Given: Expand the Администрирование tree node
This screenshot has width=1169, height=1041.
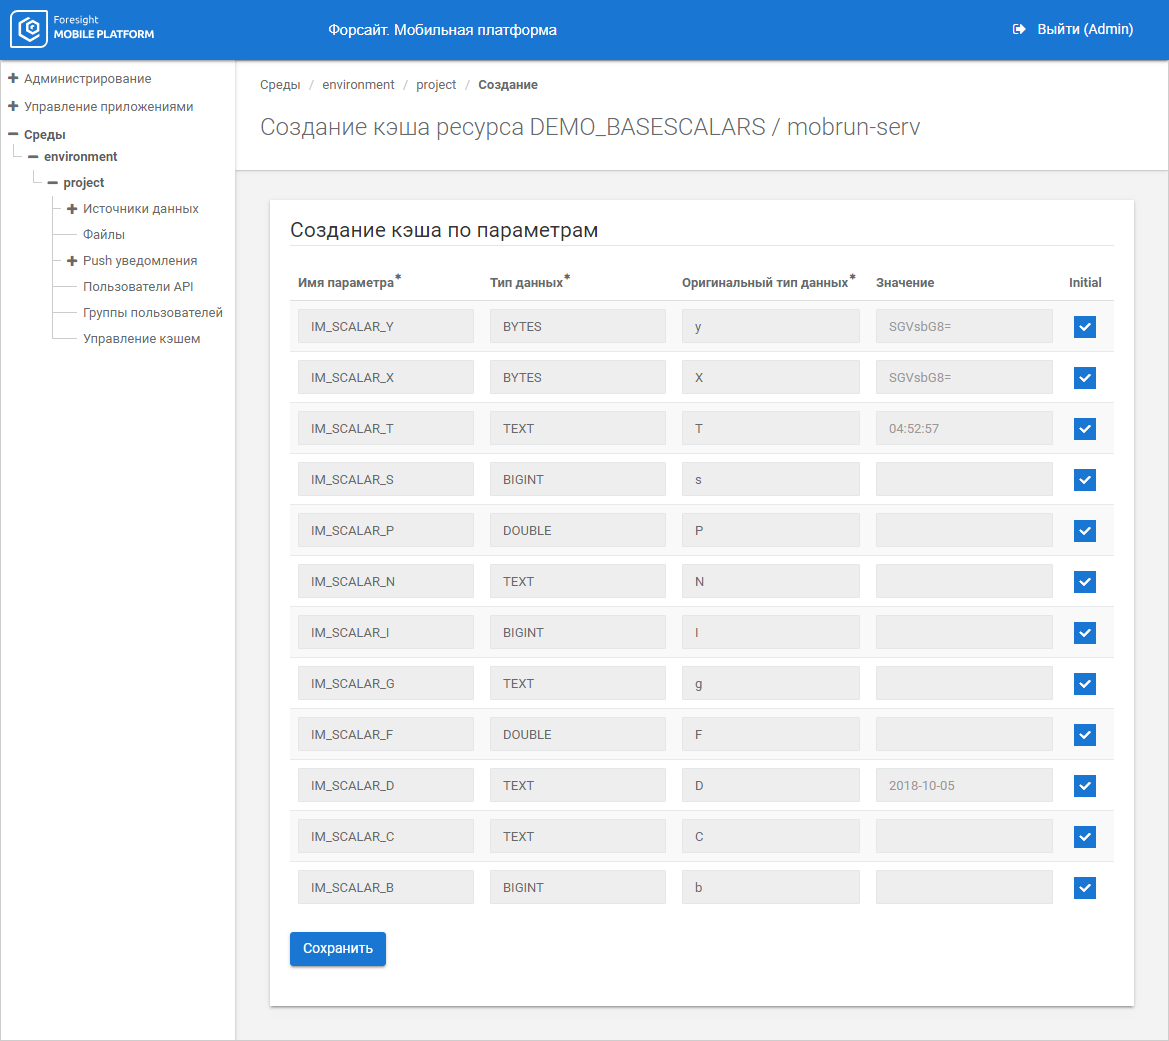Looking at the screenshot, I should [x=13, y=78].
